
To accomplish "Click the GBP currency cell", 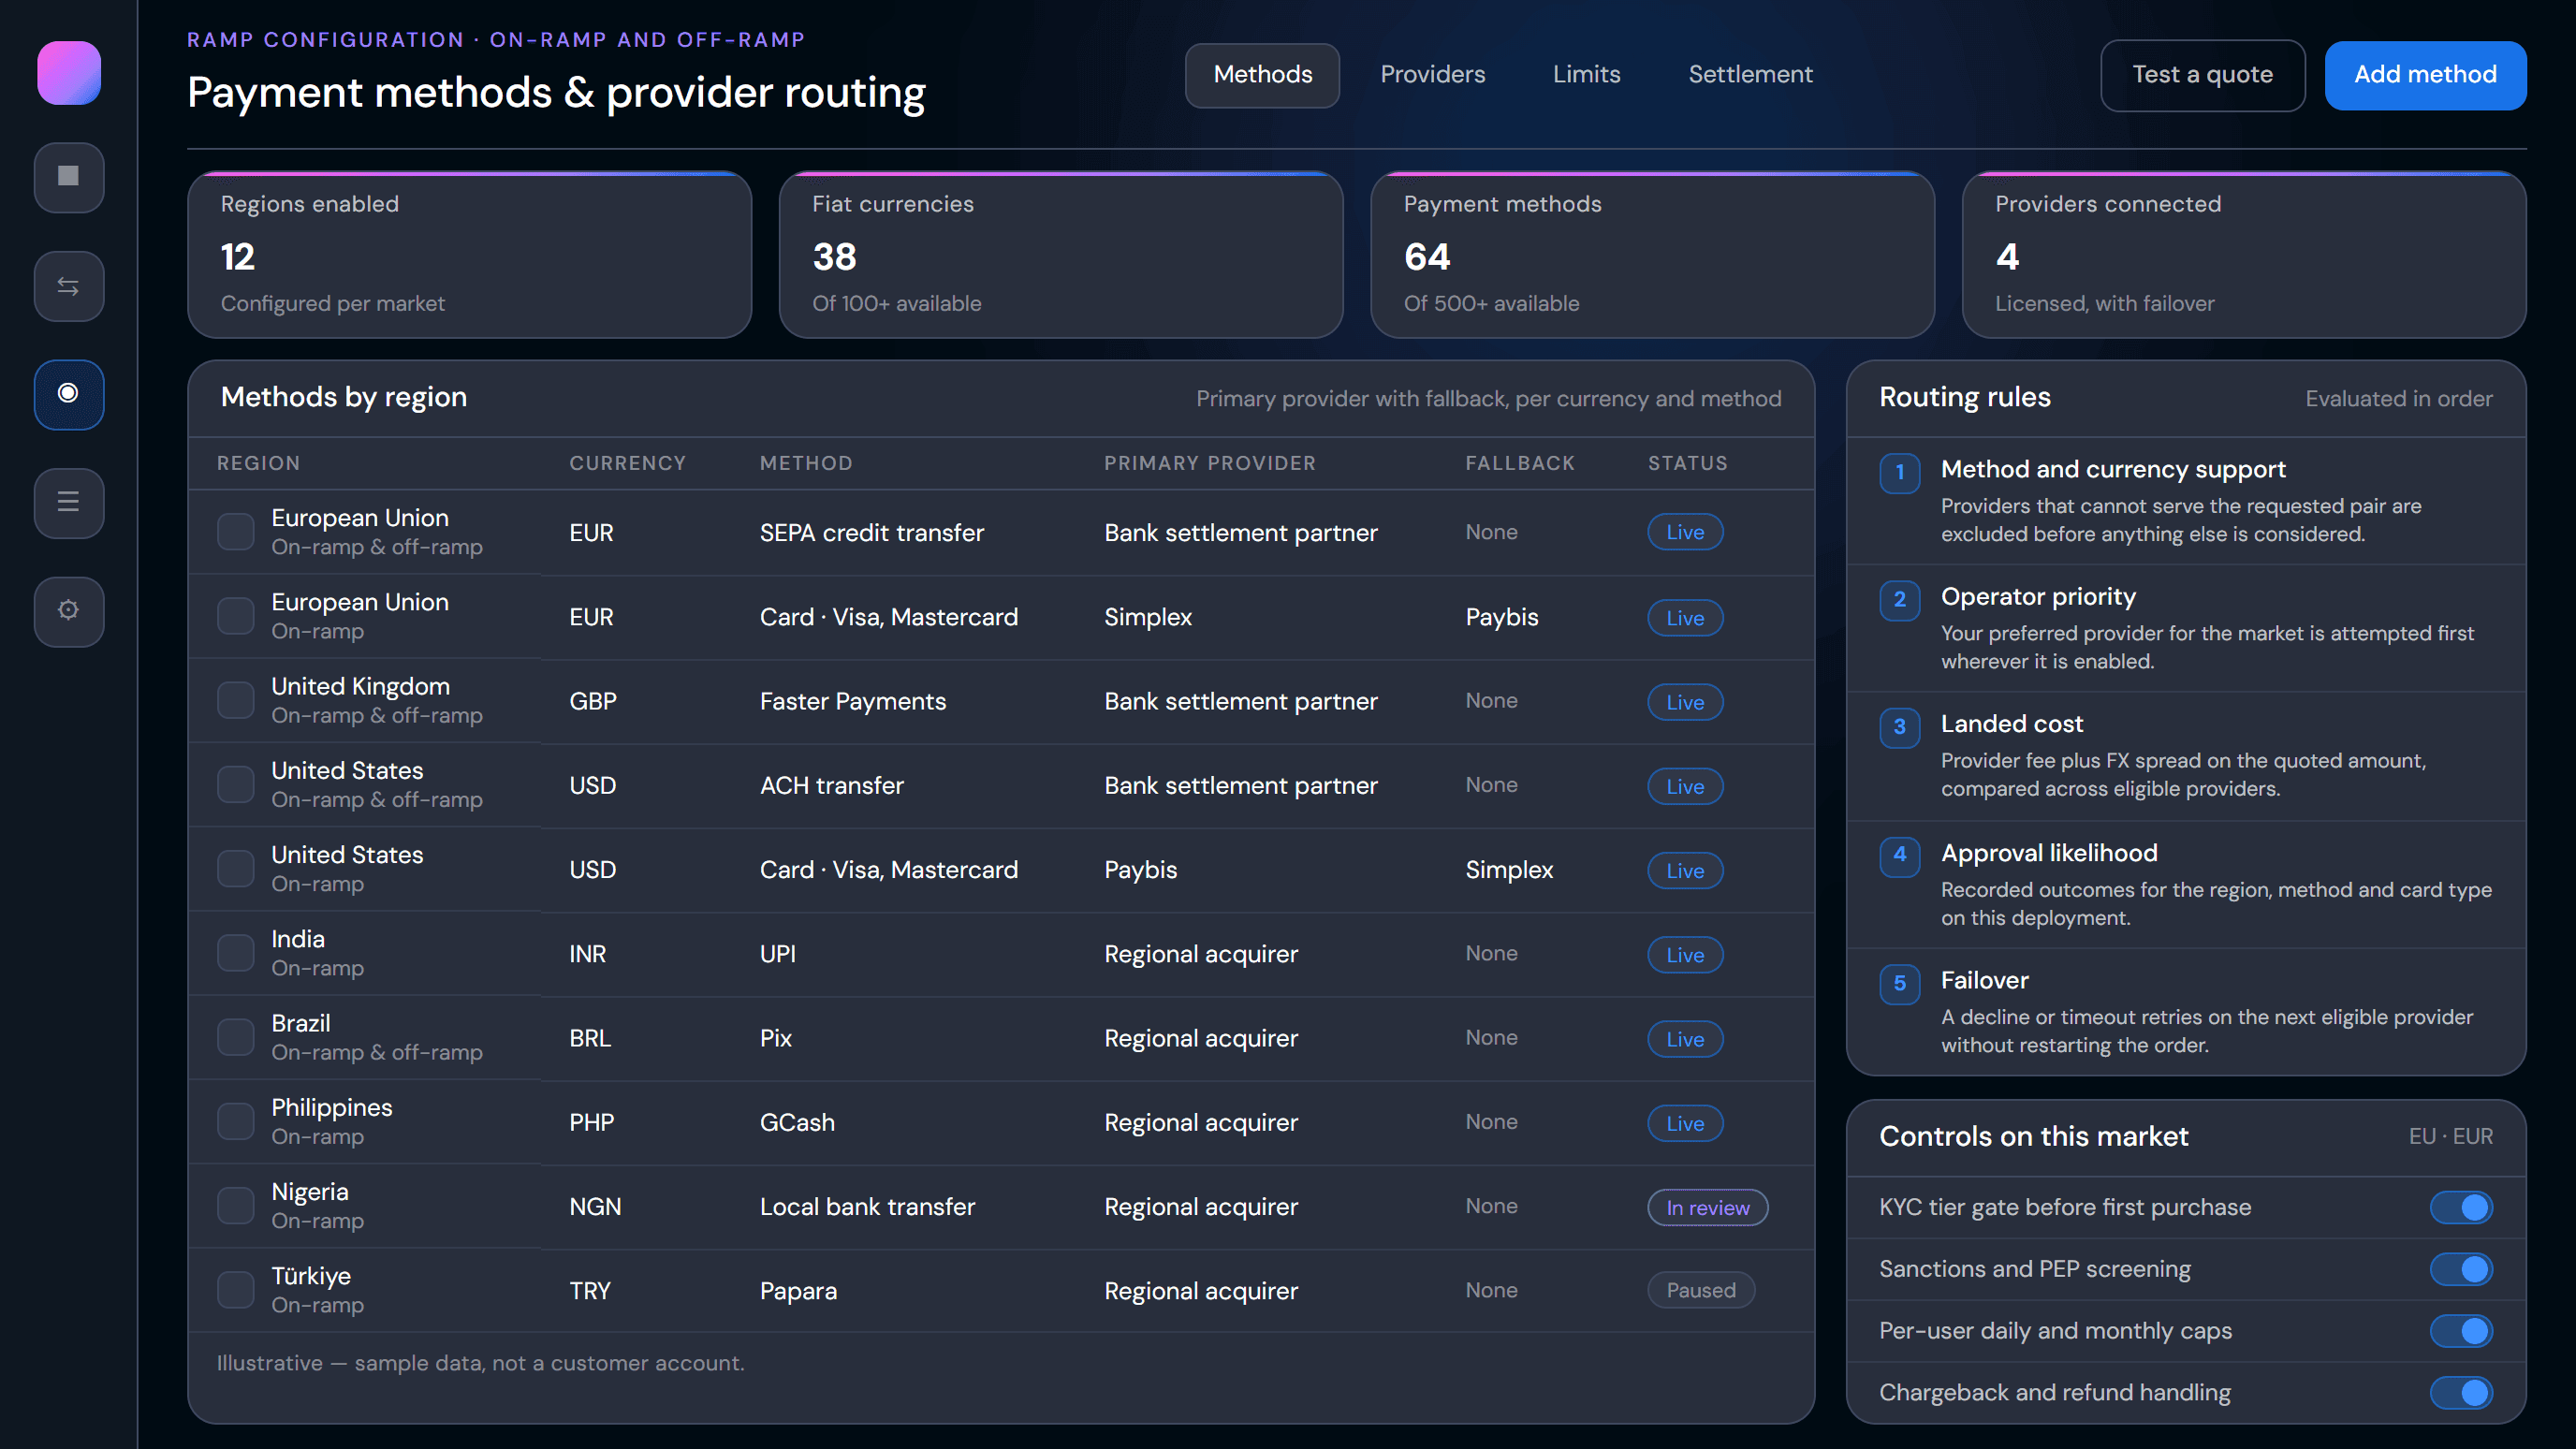I will tap(592, 701).
